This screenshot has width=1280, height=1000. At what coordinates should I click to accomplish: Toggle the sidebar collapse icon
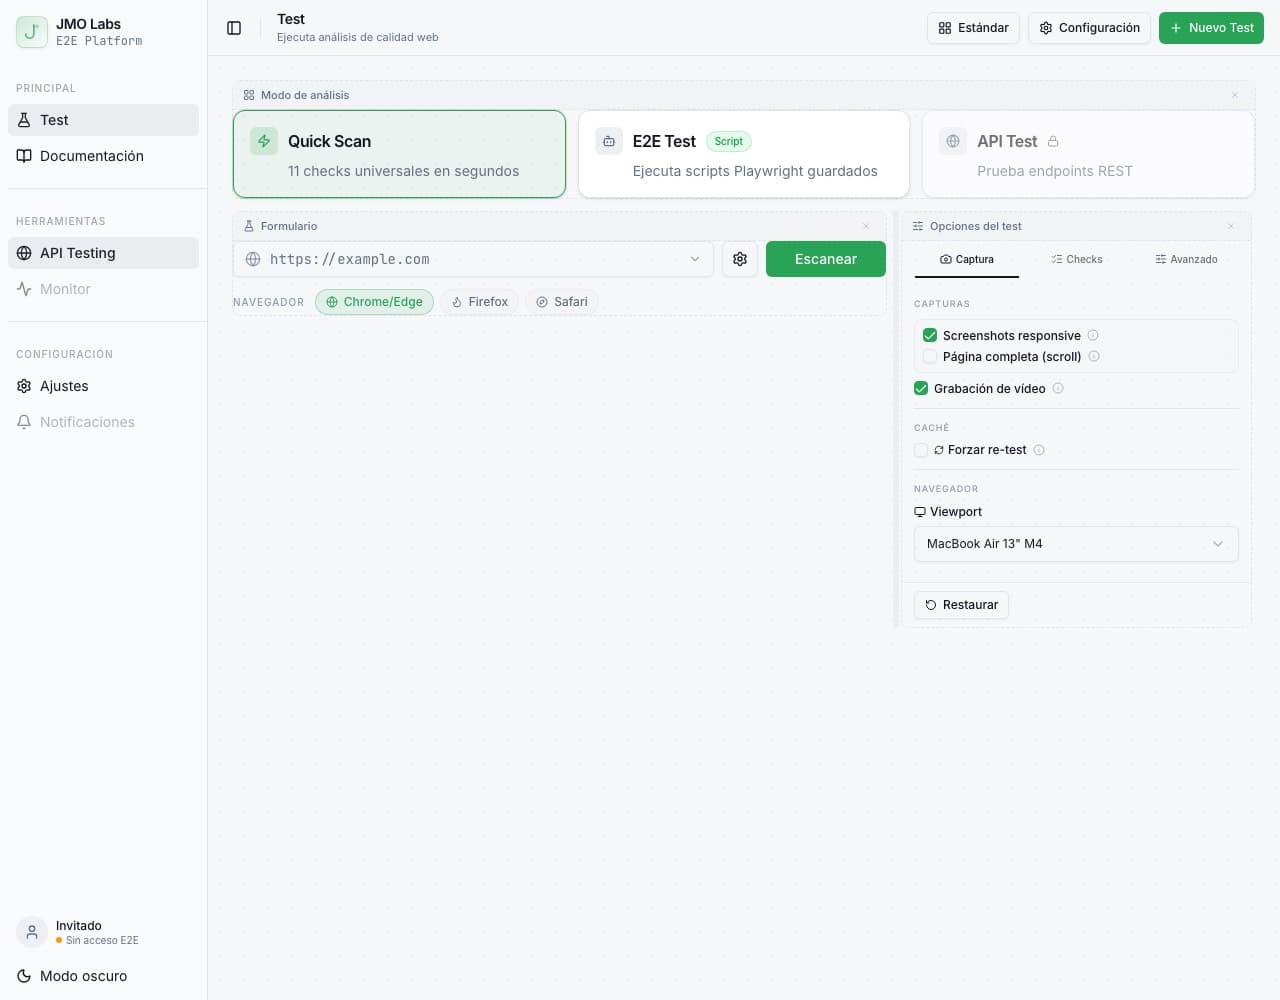coord(234,28)
